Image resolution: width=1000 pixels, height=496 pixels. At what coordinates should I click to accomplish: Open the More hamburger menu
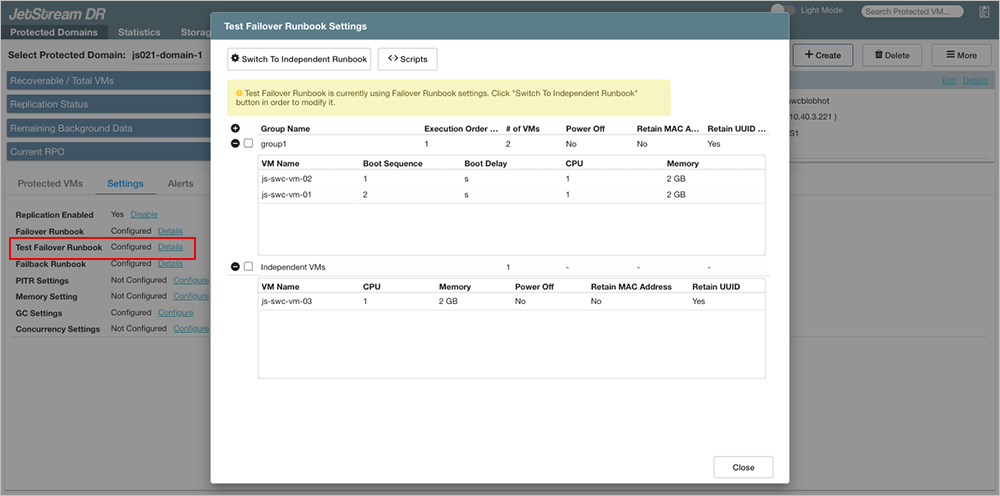coord(961,55)
